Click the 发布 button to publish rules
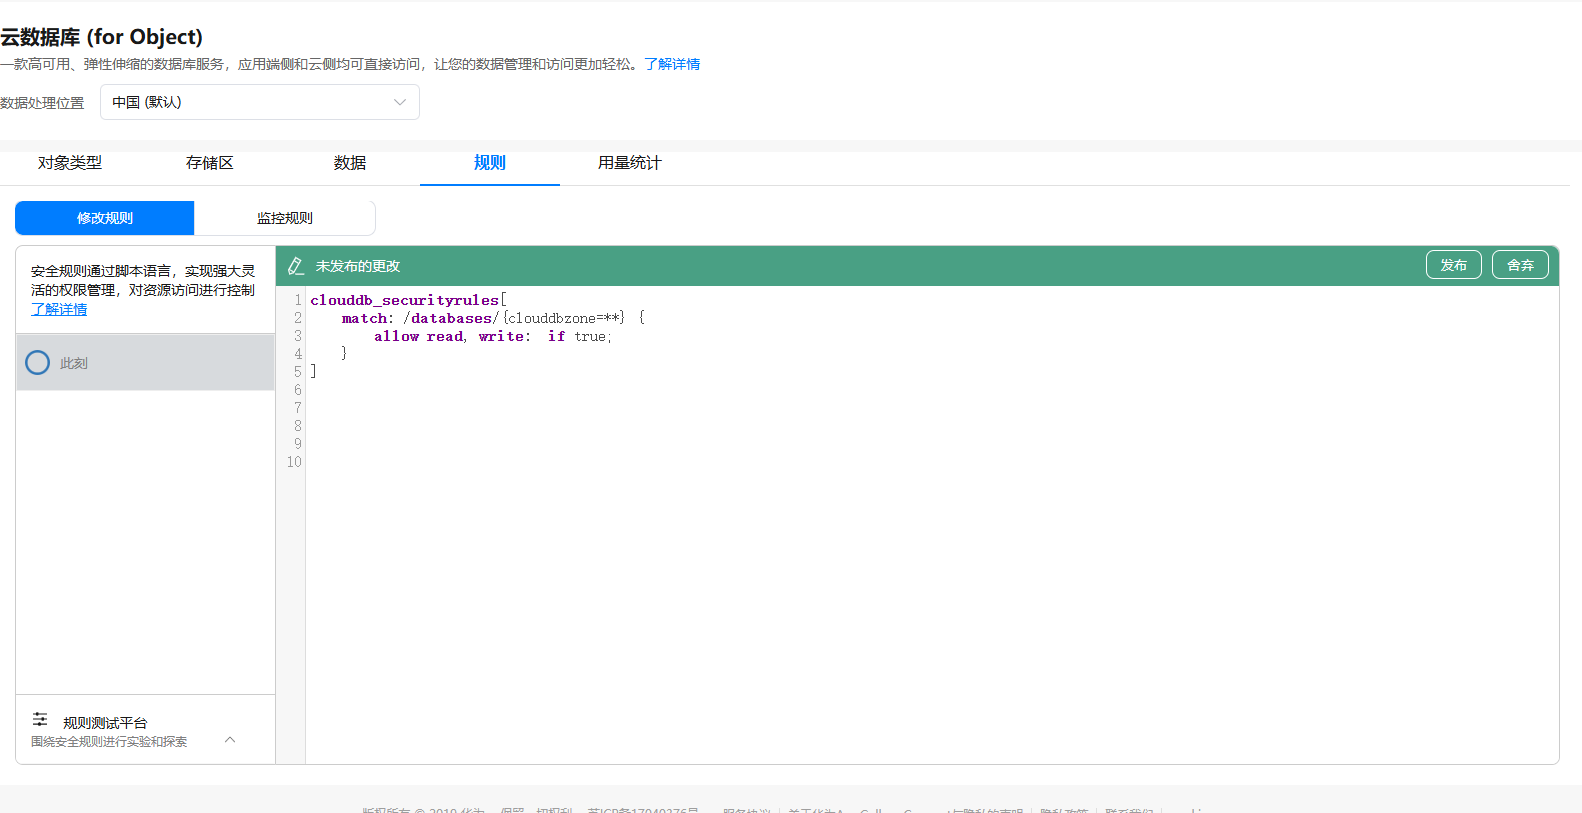 1454,265
